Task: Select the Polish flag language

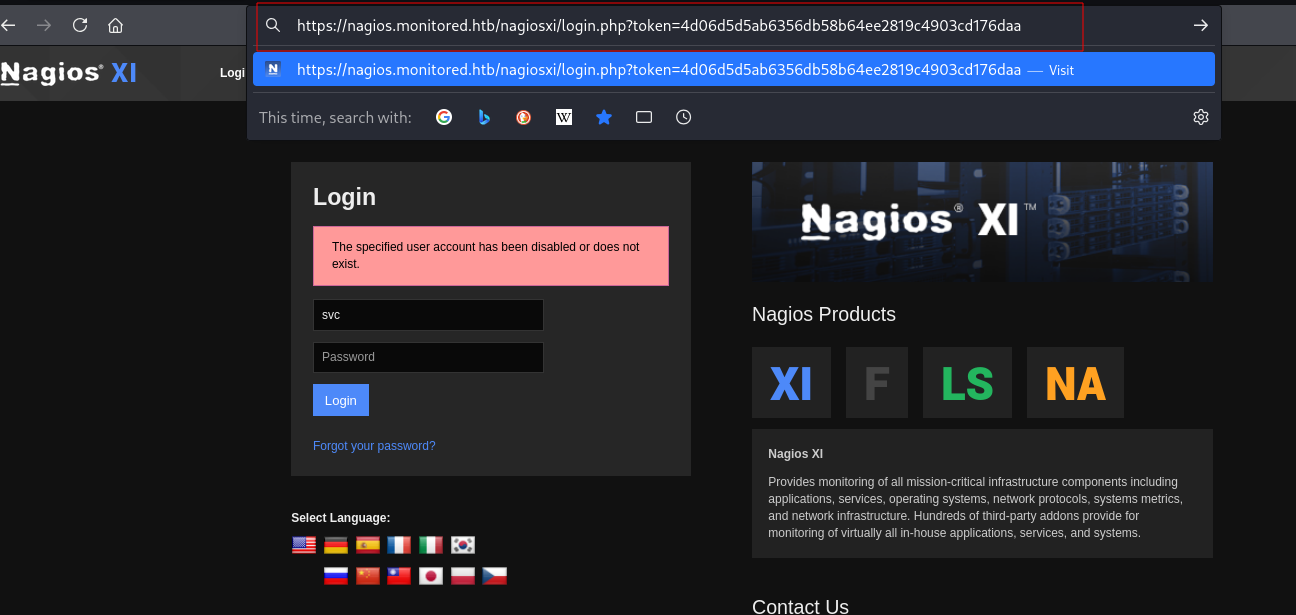Action: (463, 576)
